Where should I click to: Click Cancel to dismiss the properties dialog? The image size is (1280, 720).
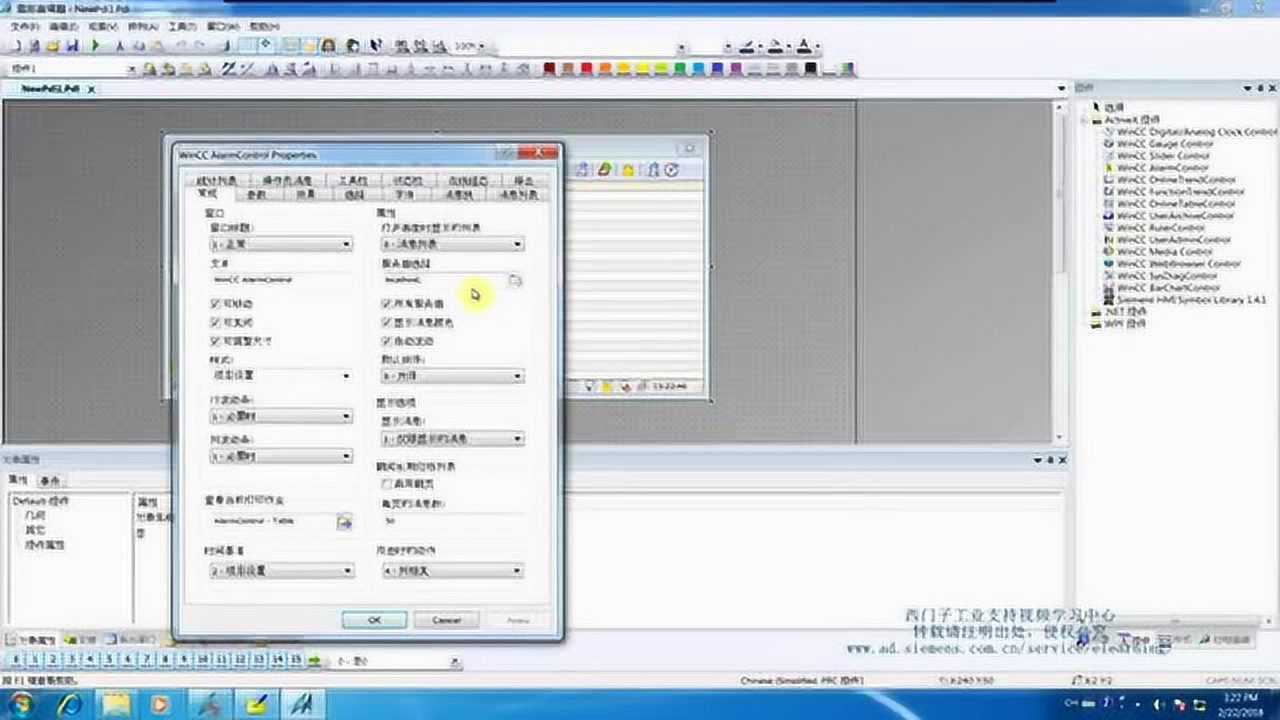click(446, 619)
